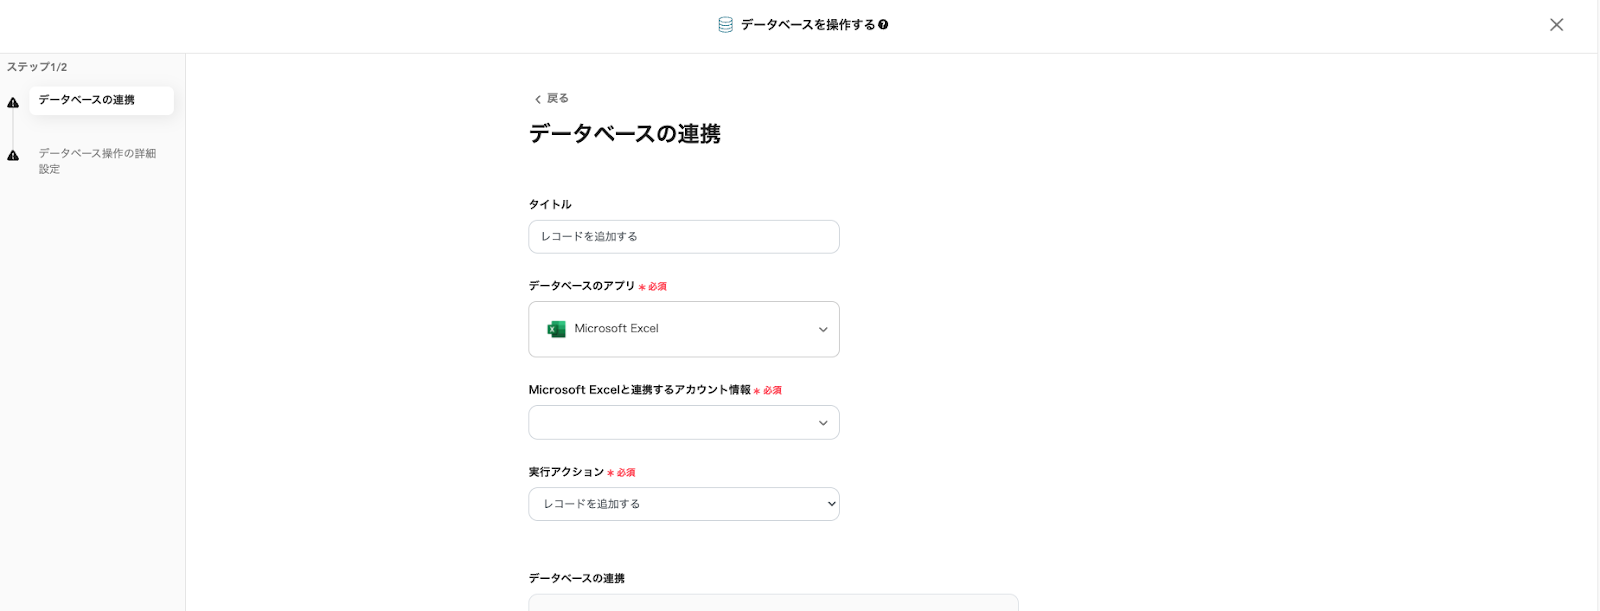Focus the タイトル text input field

683,237
